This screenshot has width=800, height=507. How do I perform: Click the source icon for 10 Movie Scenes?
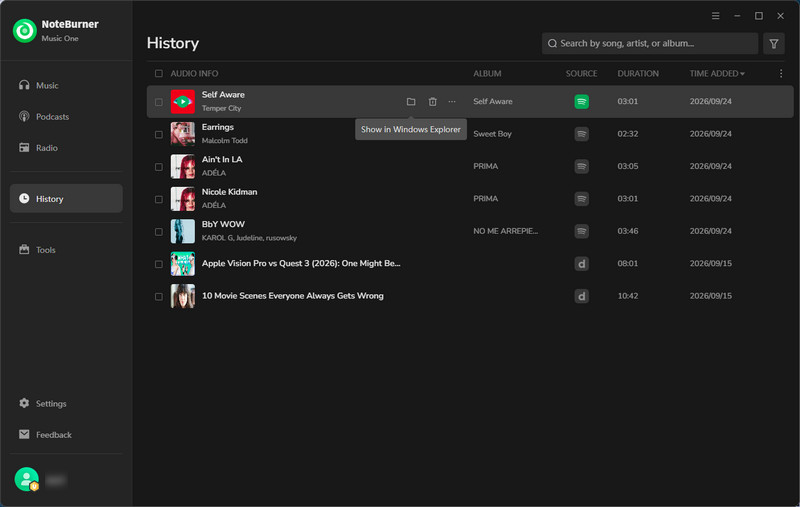(581, 296)
